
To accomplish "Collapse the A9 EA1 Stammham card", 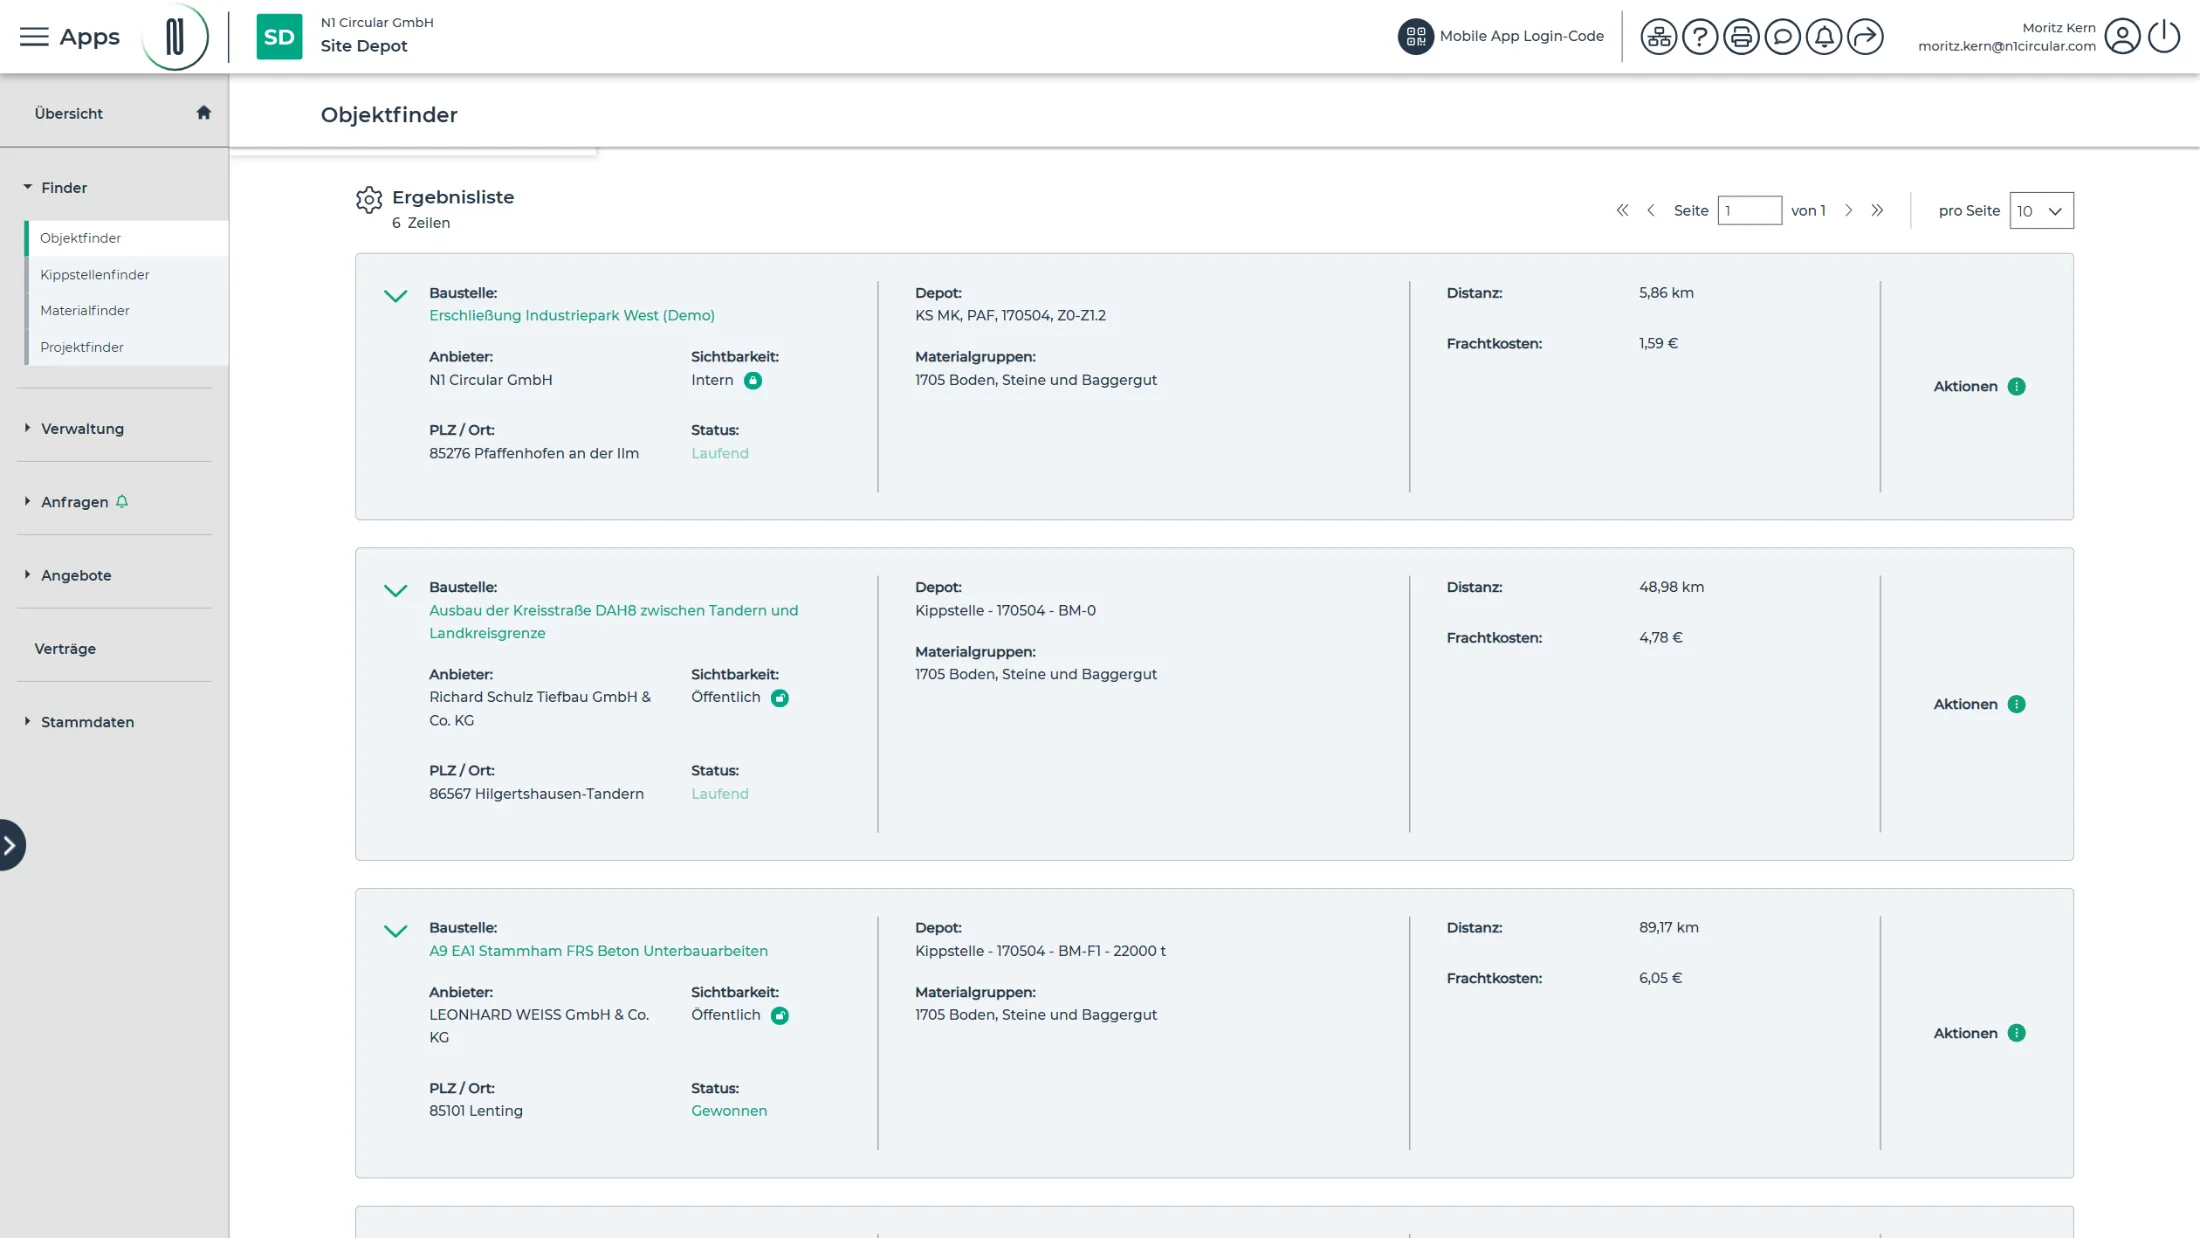I will coord(396,931).
